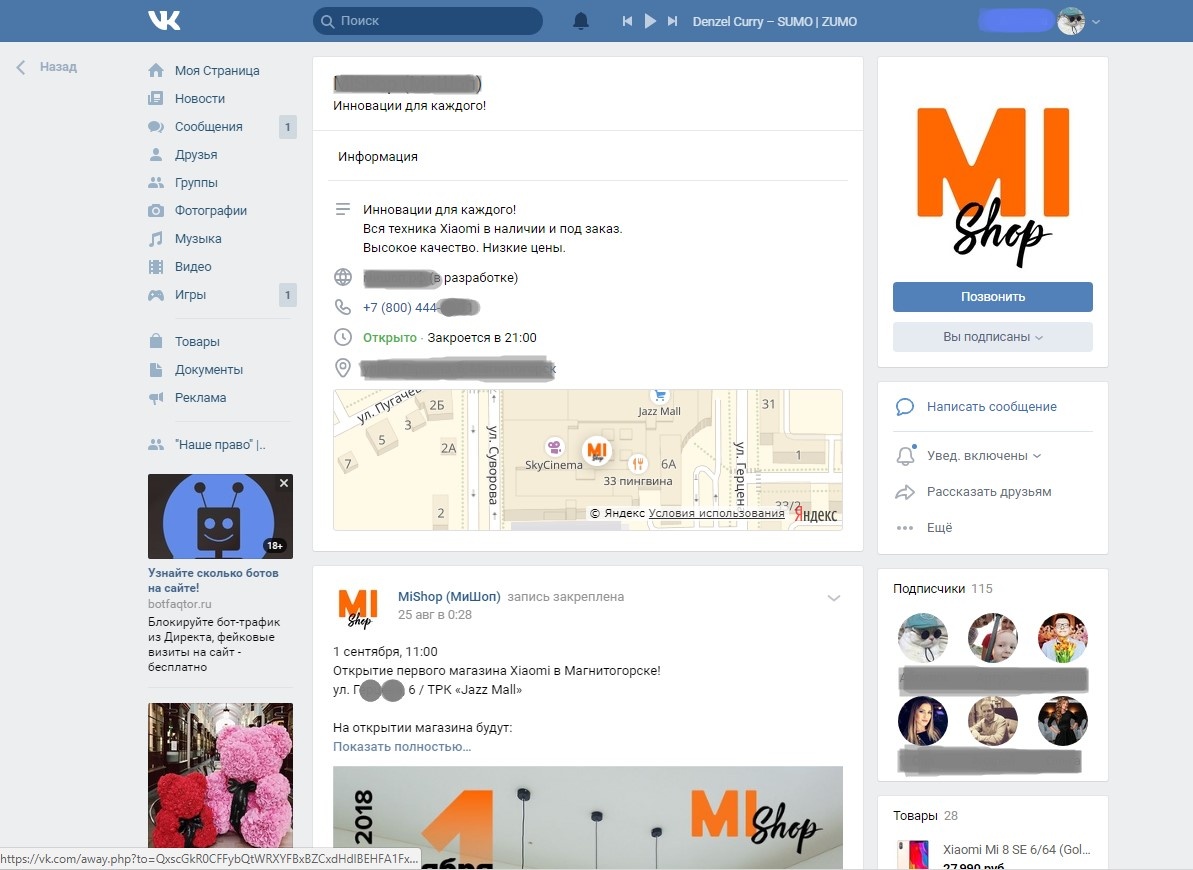The height and width of the screenshot is (870, 1193).
Task: Open Яндекс Условия использования link
Action: pos(716,514)
